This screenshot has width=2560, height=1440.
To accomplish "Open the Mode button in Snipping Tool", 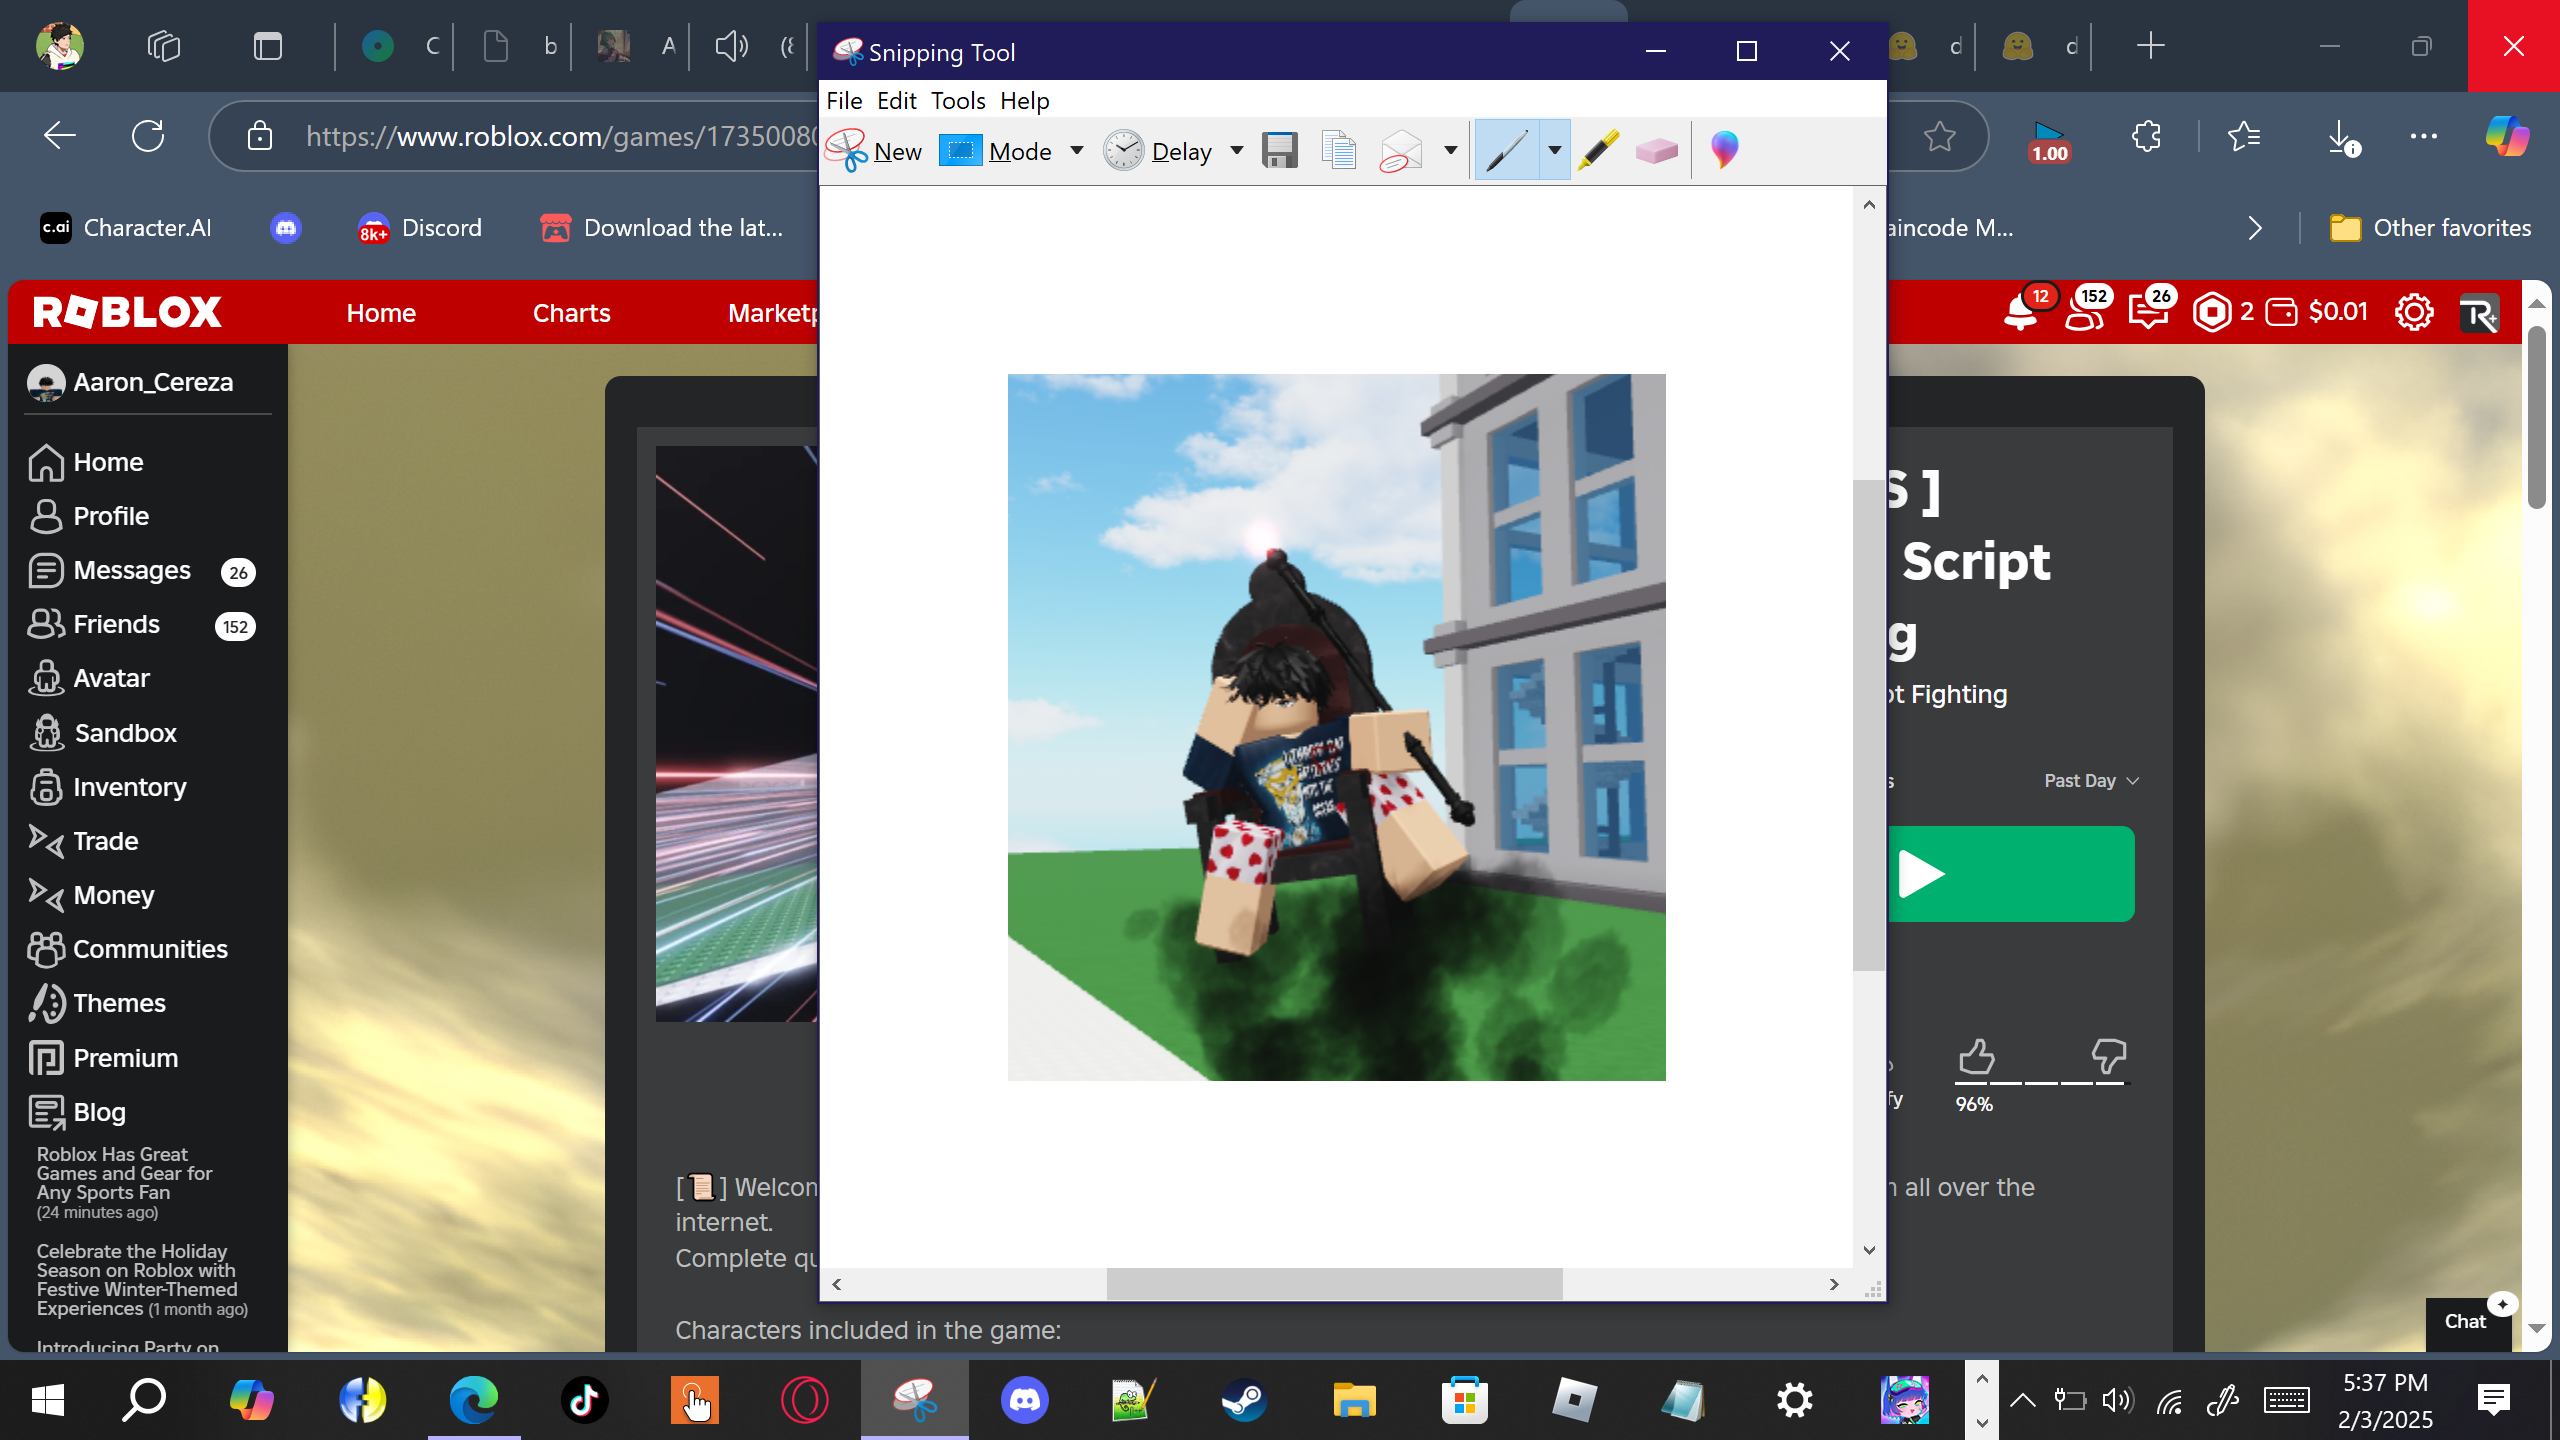I will pos(997,151).
